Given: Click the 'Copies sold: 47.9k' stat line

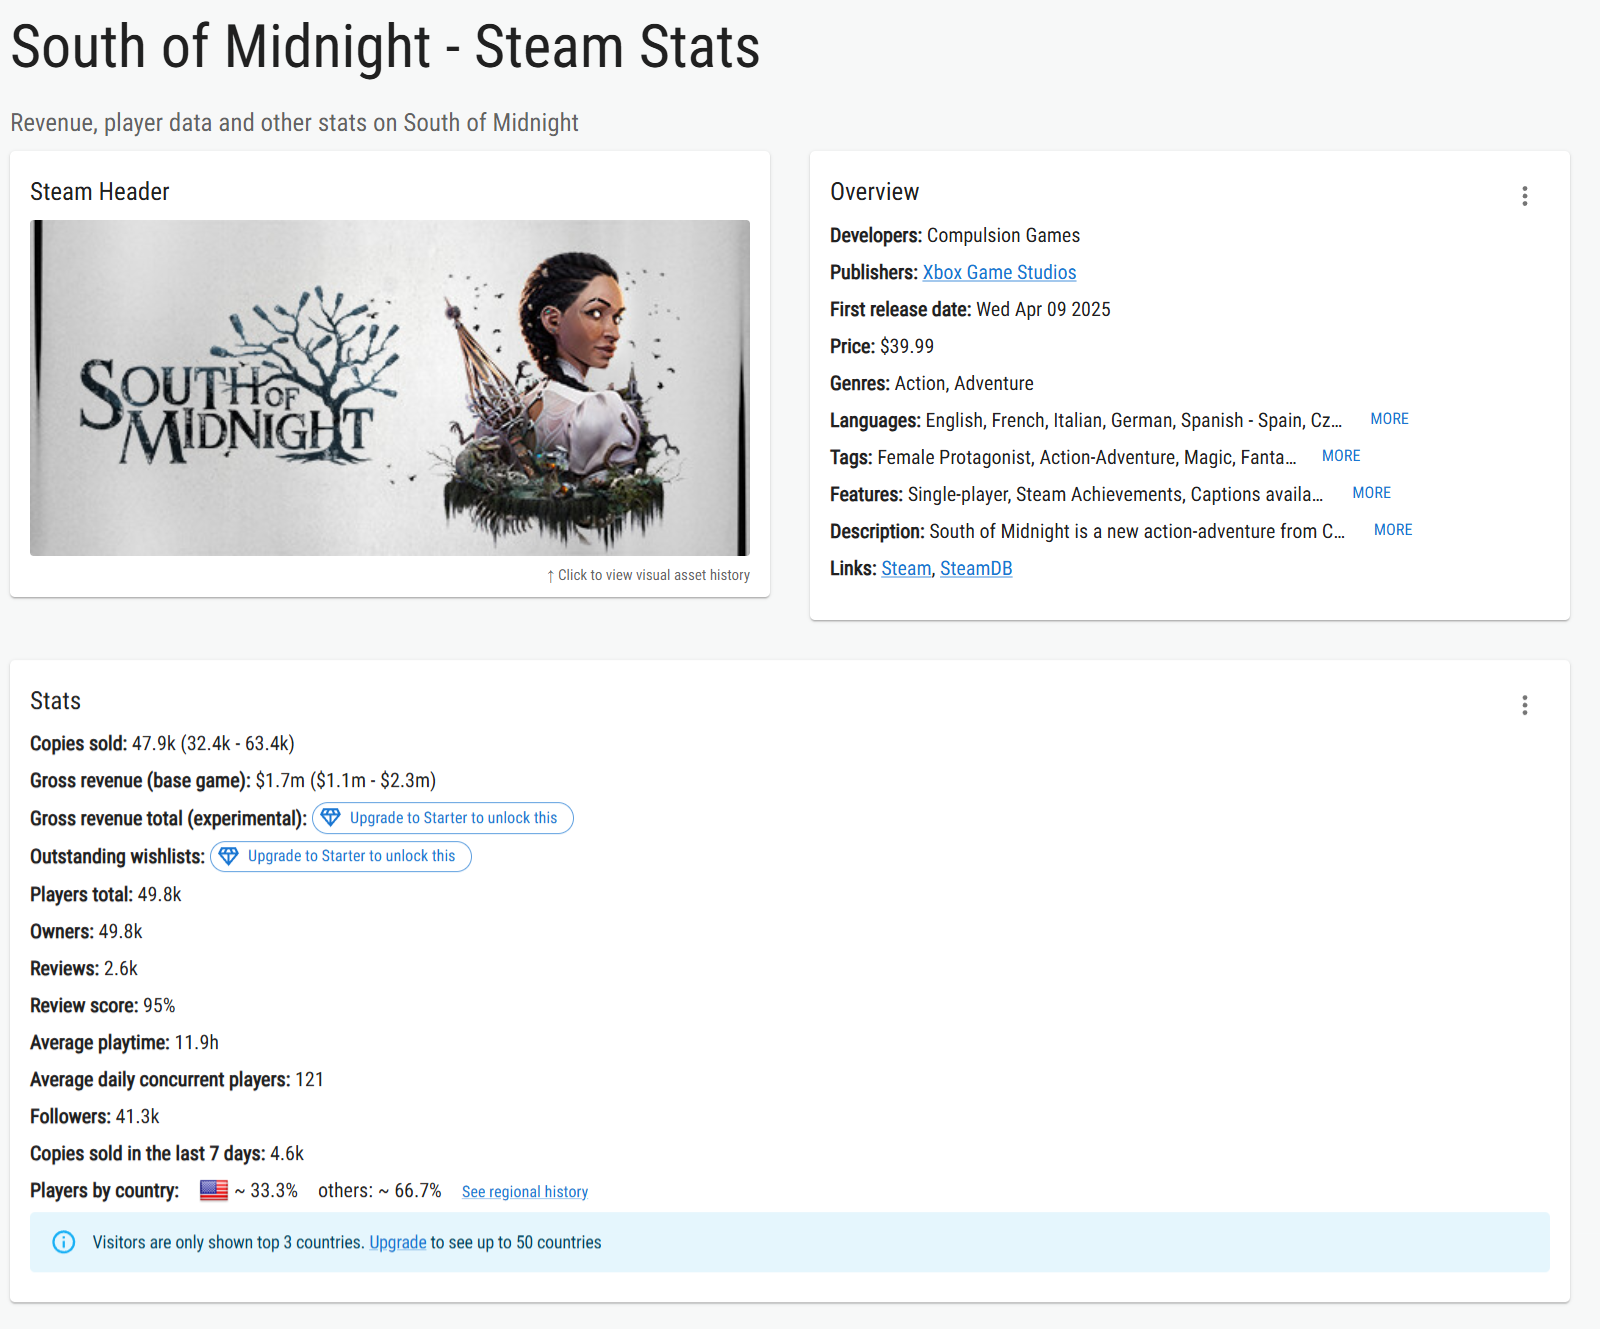Looking at the screenshot, I should [162, 743].
